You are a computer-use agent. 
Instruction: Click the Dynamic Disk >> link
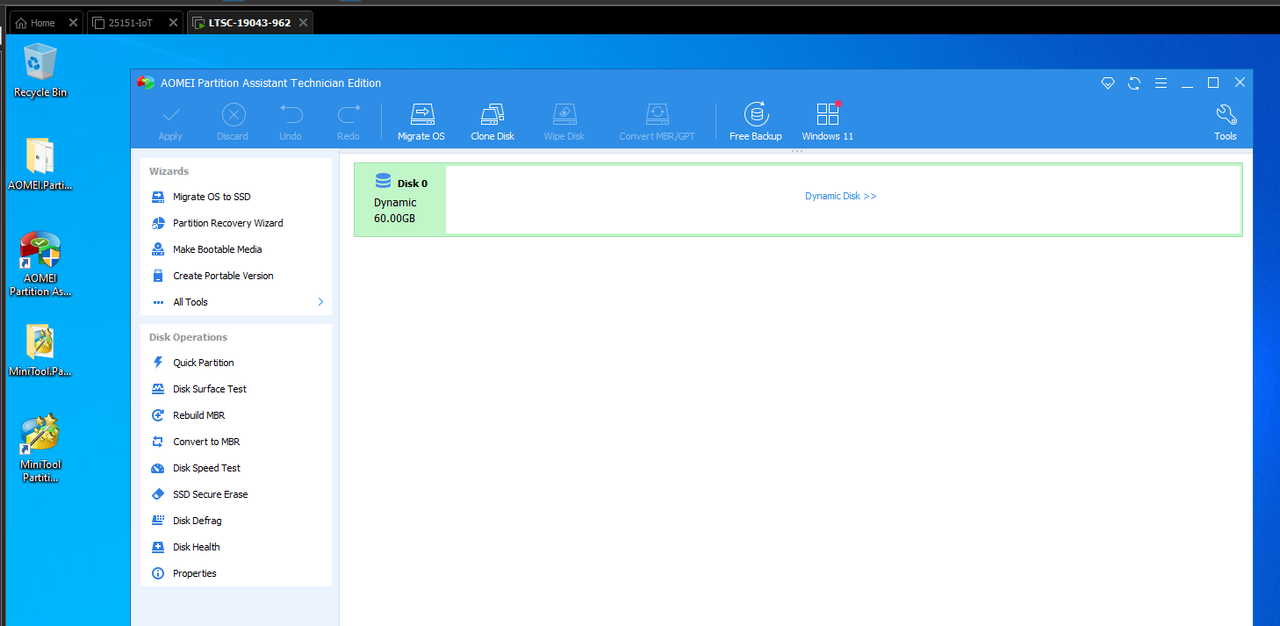pyautogui.click(x=841, y=196)
